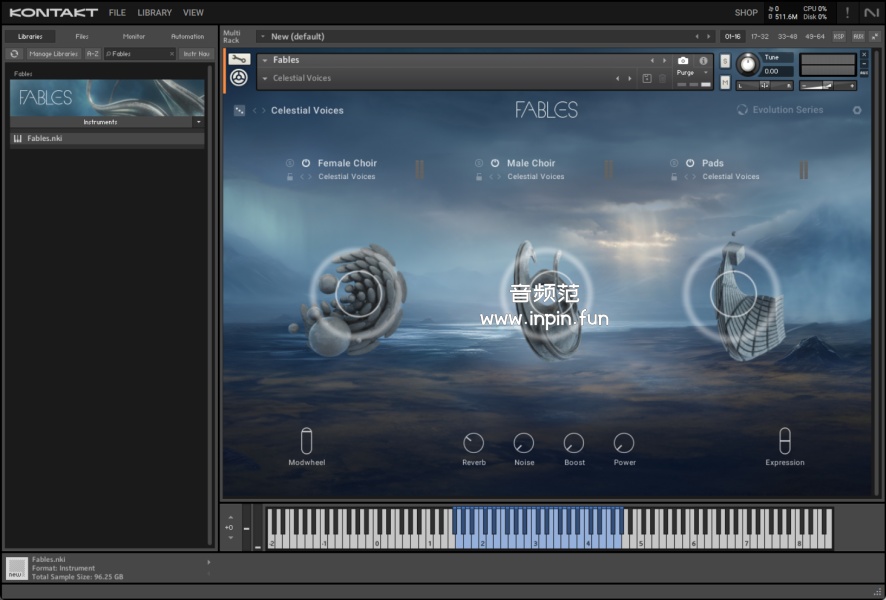Click the Reverb knob
886x600 pixels.
pos(474,443)
